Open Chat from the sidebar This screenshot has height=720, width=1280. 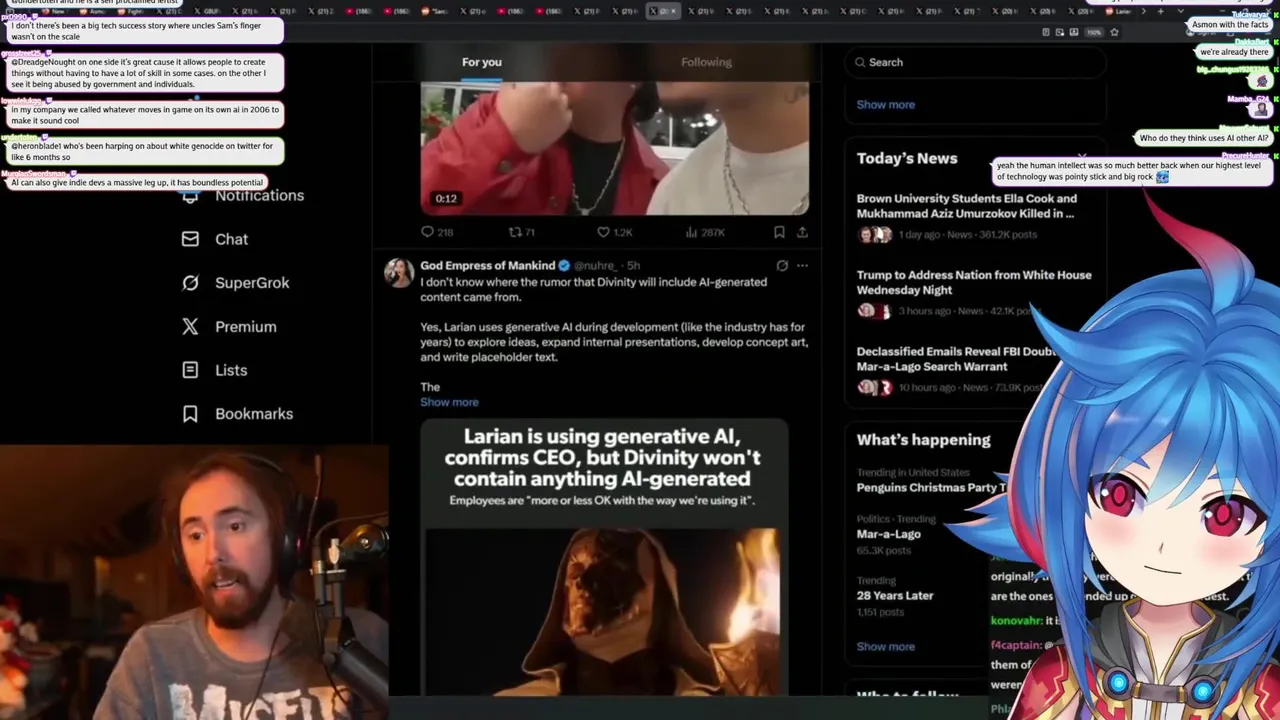pyautogui.click(x=215, y=239)
